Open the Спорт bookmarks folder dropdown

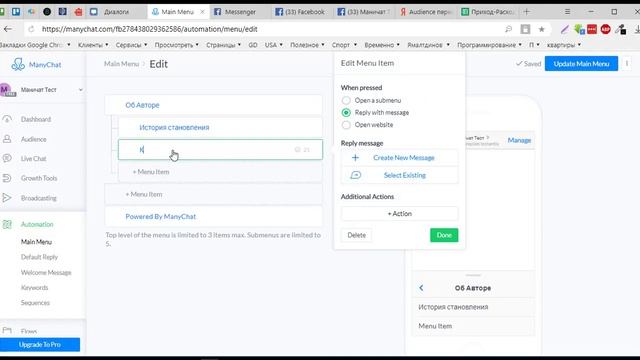344,45
